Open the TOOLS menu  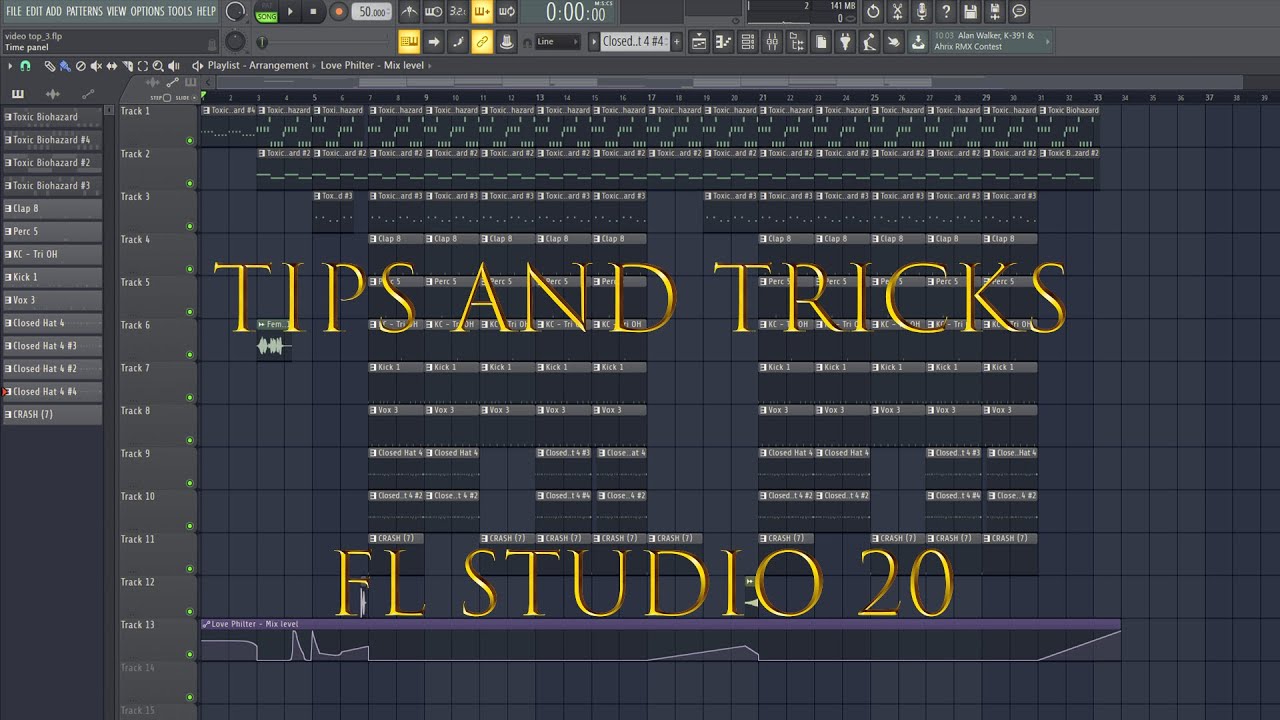click(180, 11)
